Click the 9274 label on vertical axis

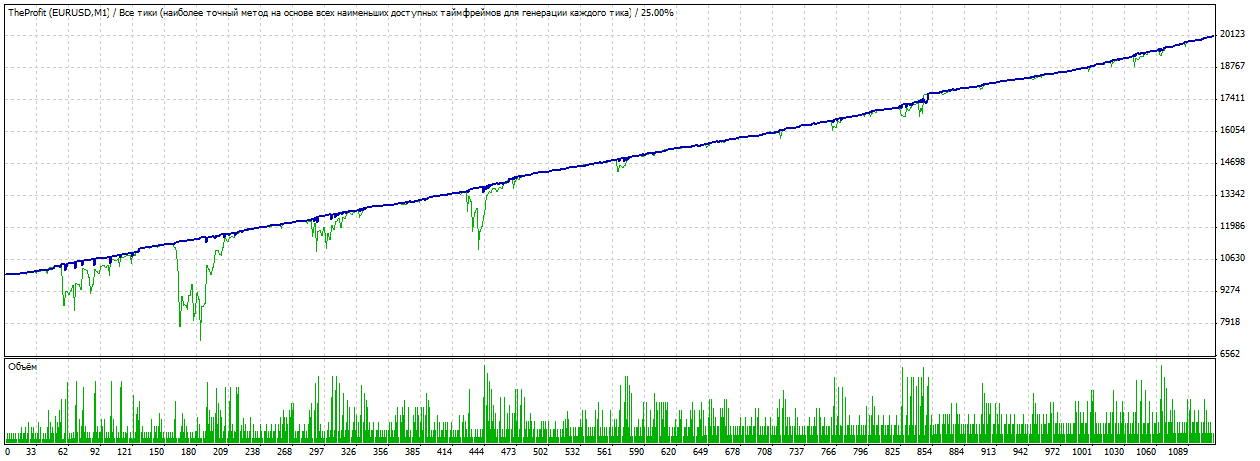point(1233,290)
